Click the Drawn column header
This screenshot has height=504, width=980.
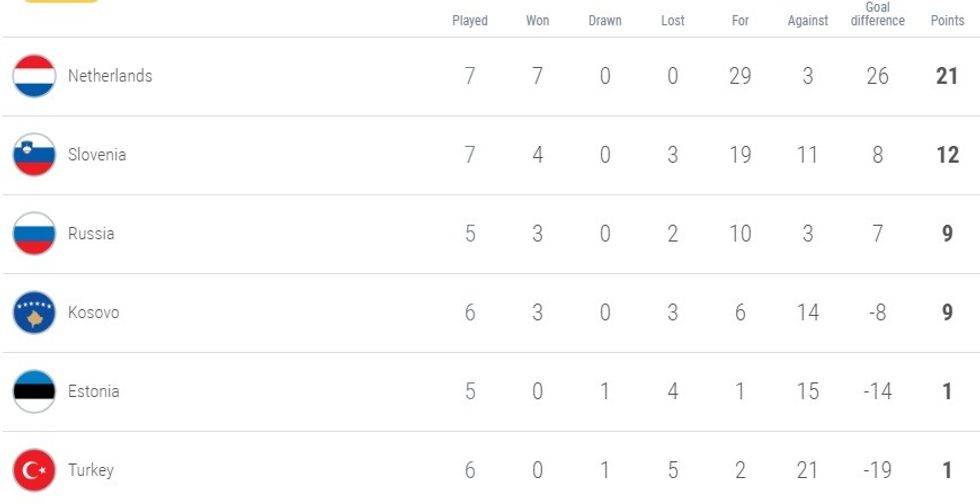pyautogui.click(x=605, y=21)
